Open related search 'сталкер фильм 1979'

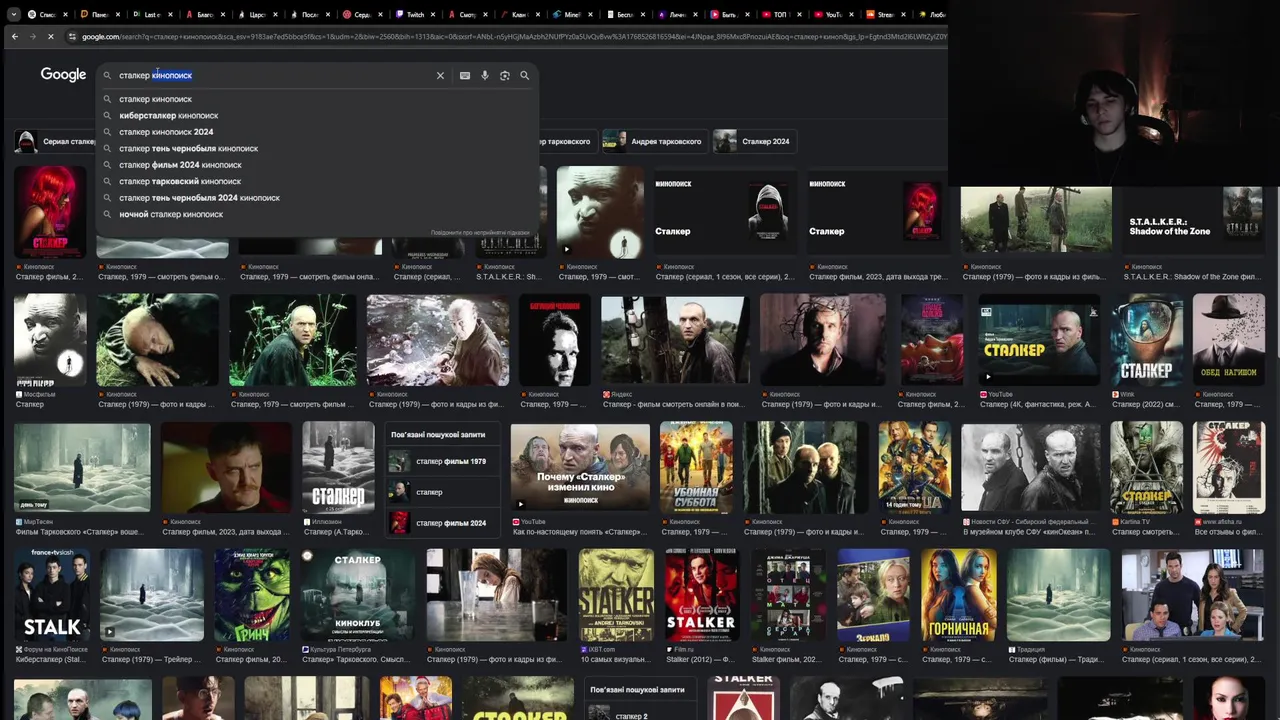tap(443, 461)
